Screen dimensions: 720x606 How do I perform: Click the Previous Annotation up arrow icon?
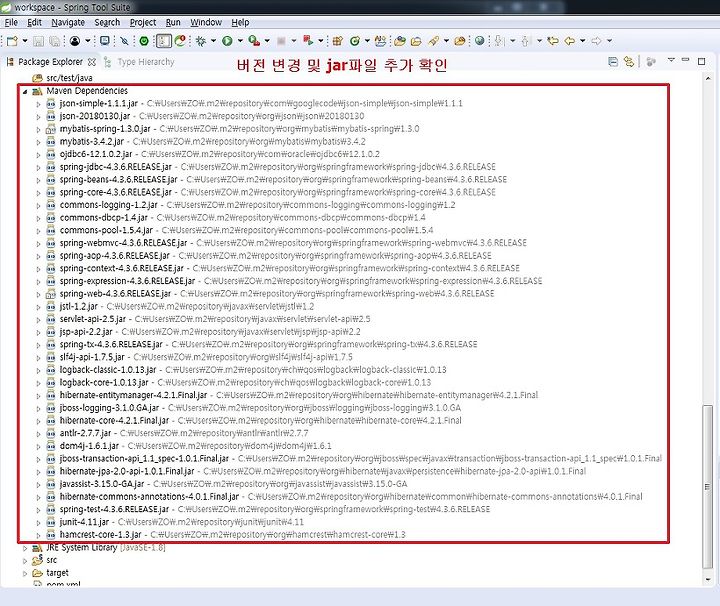tap(526, 41)
